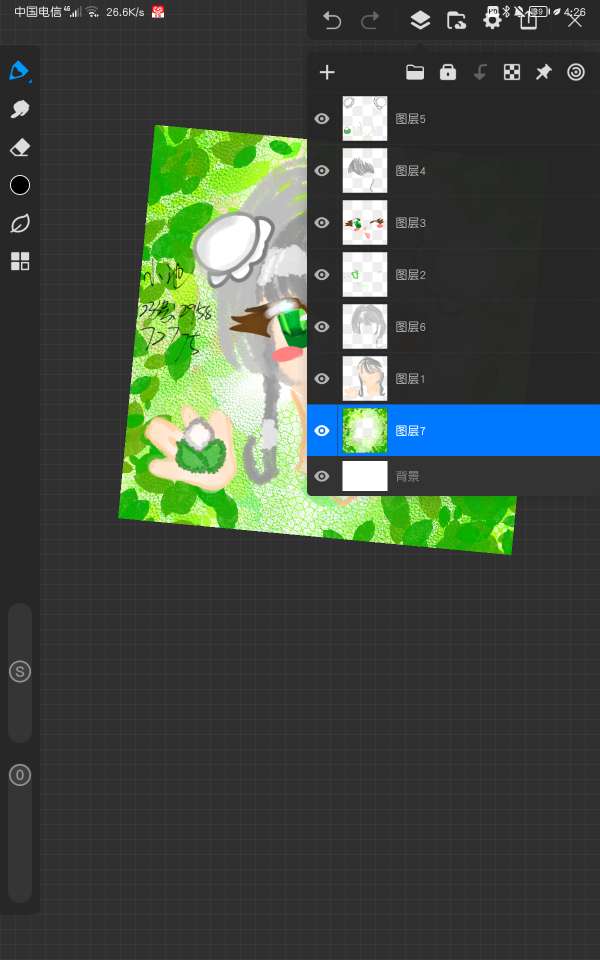This screenshot has width=600, height=960.
Task: Open the project gallery cloud folder
Action: (456, 21)
